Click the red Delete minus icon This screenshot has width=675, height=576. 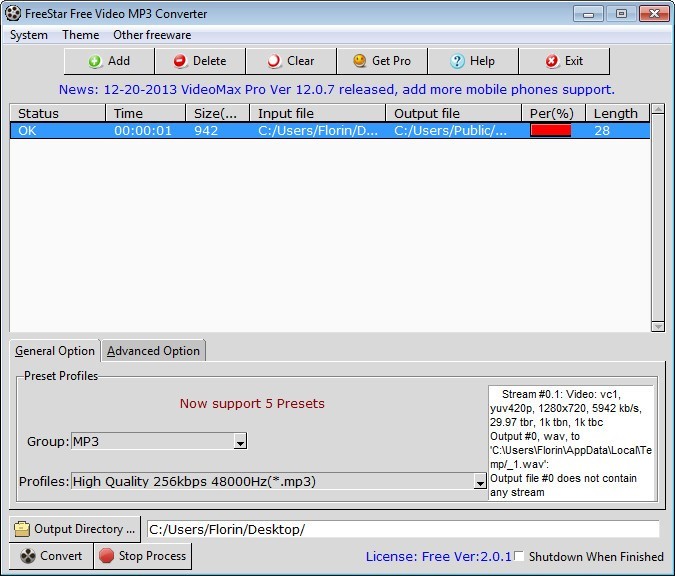coord(180,62)
